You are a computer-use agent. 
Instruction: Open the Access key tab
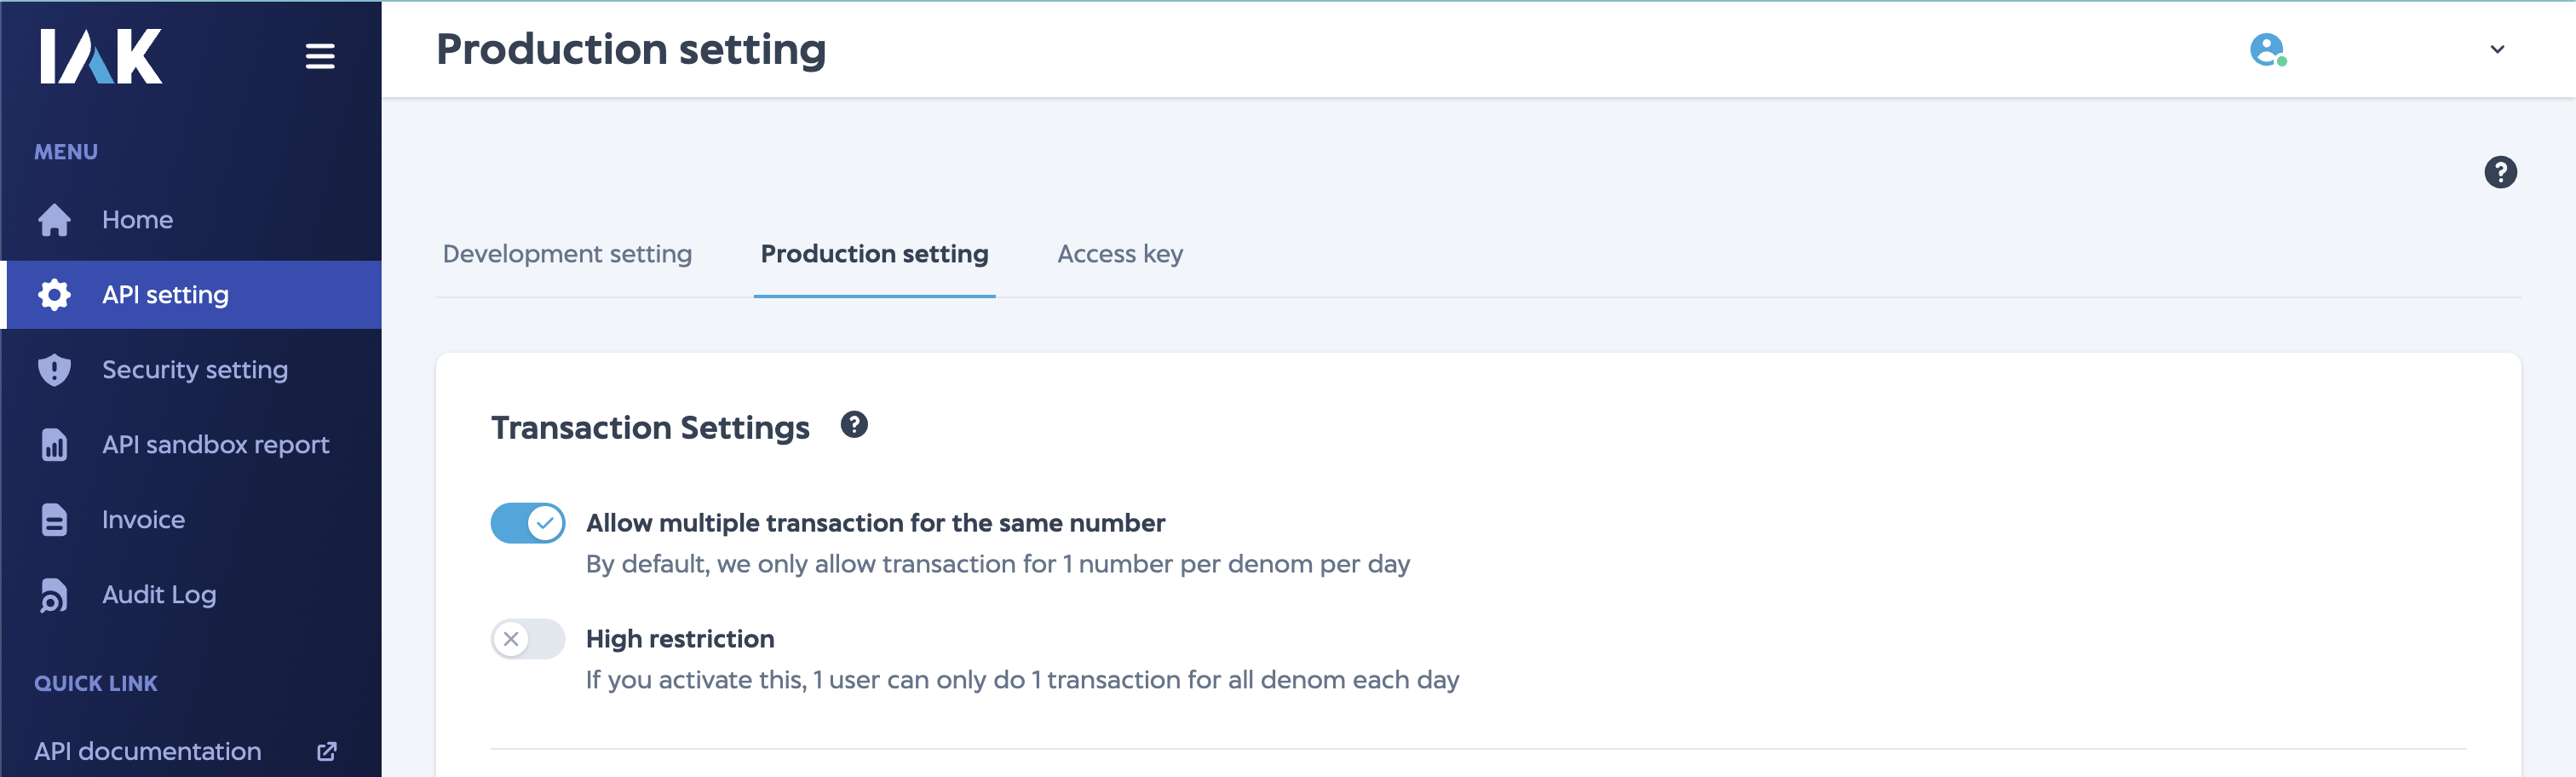pos(1120,254)
